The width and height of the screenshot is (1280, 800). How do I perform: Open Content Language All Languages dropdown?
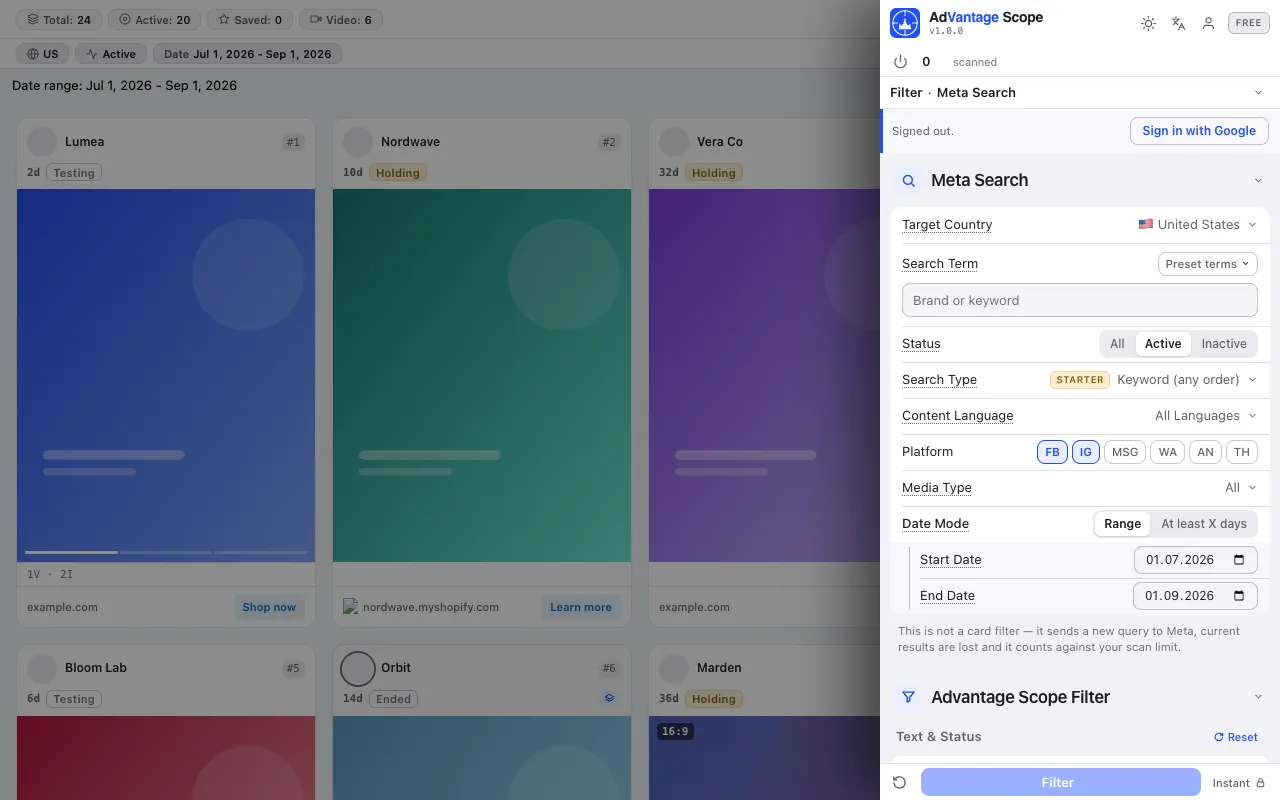pos(1206,416)
